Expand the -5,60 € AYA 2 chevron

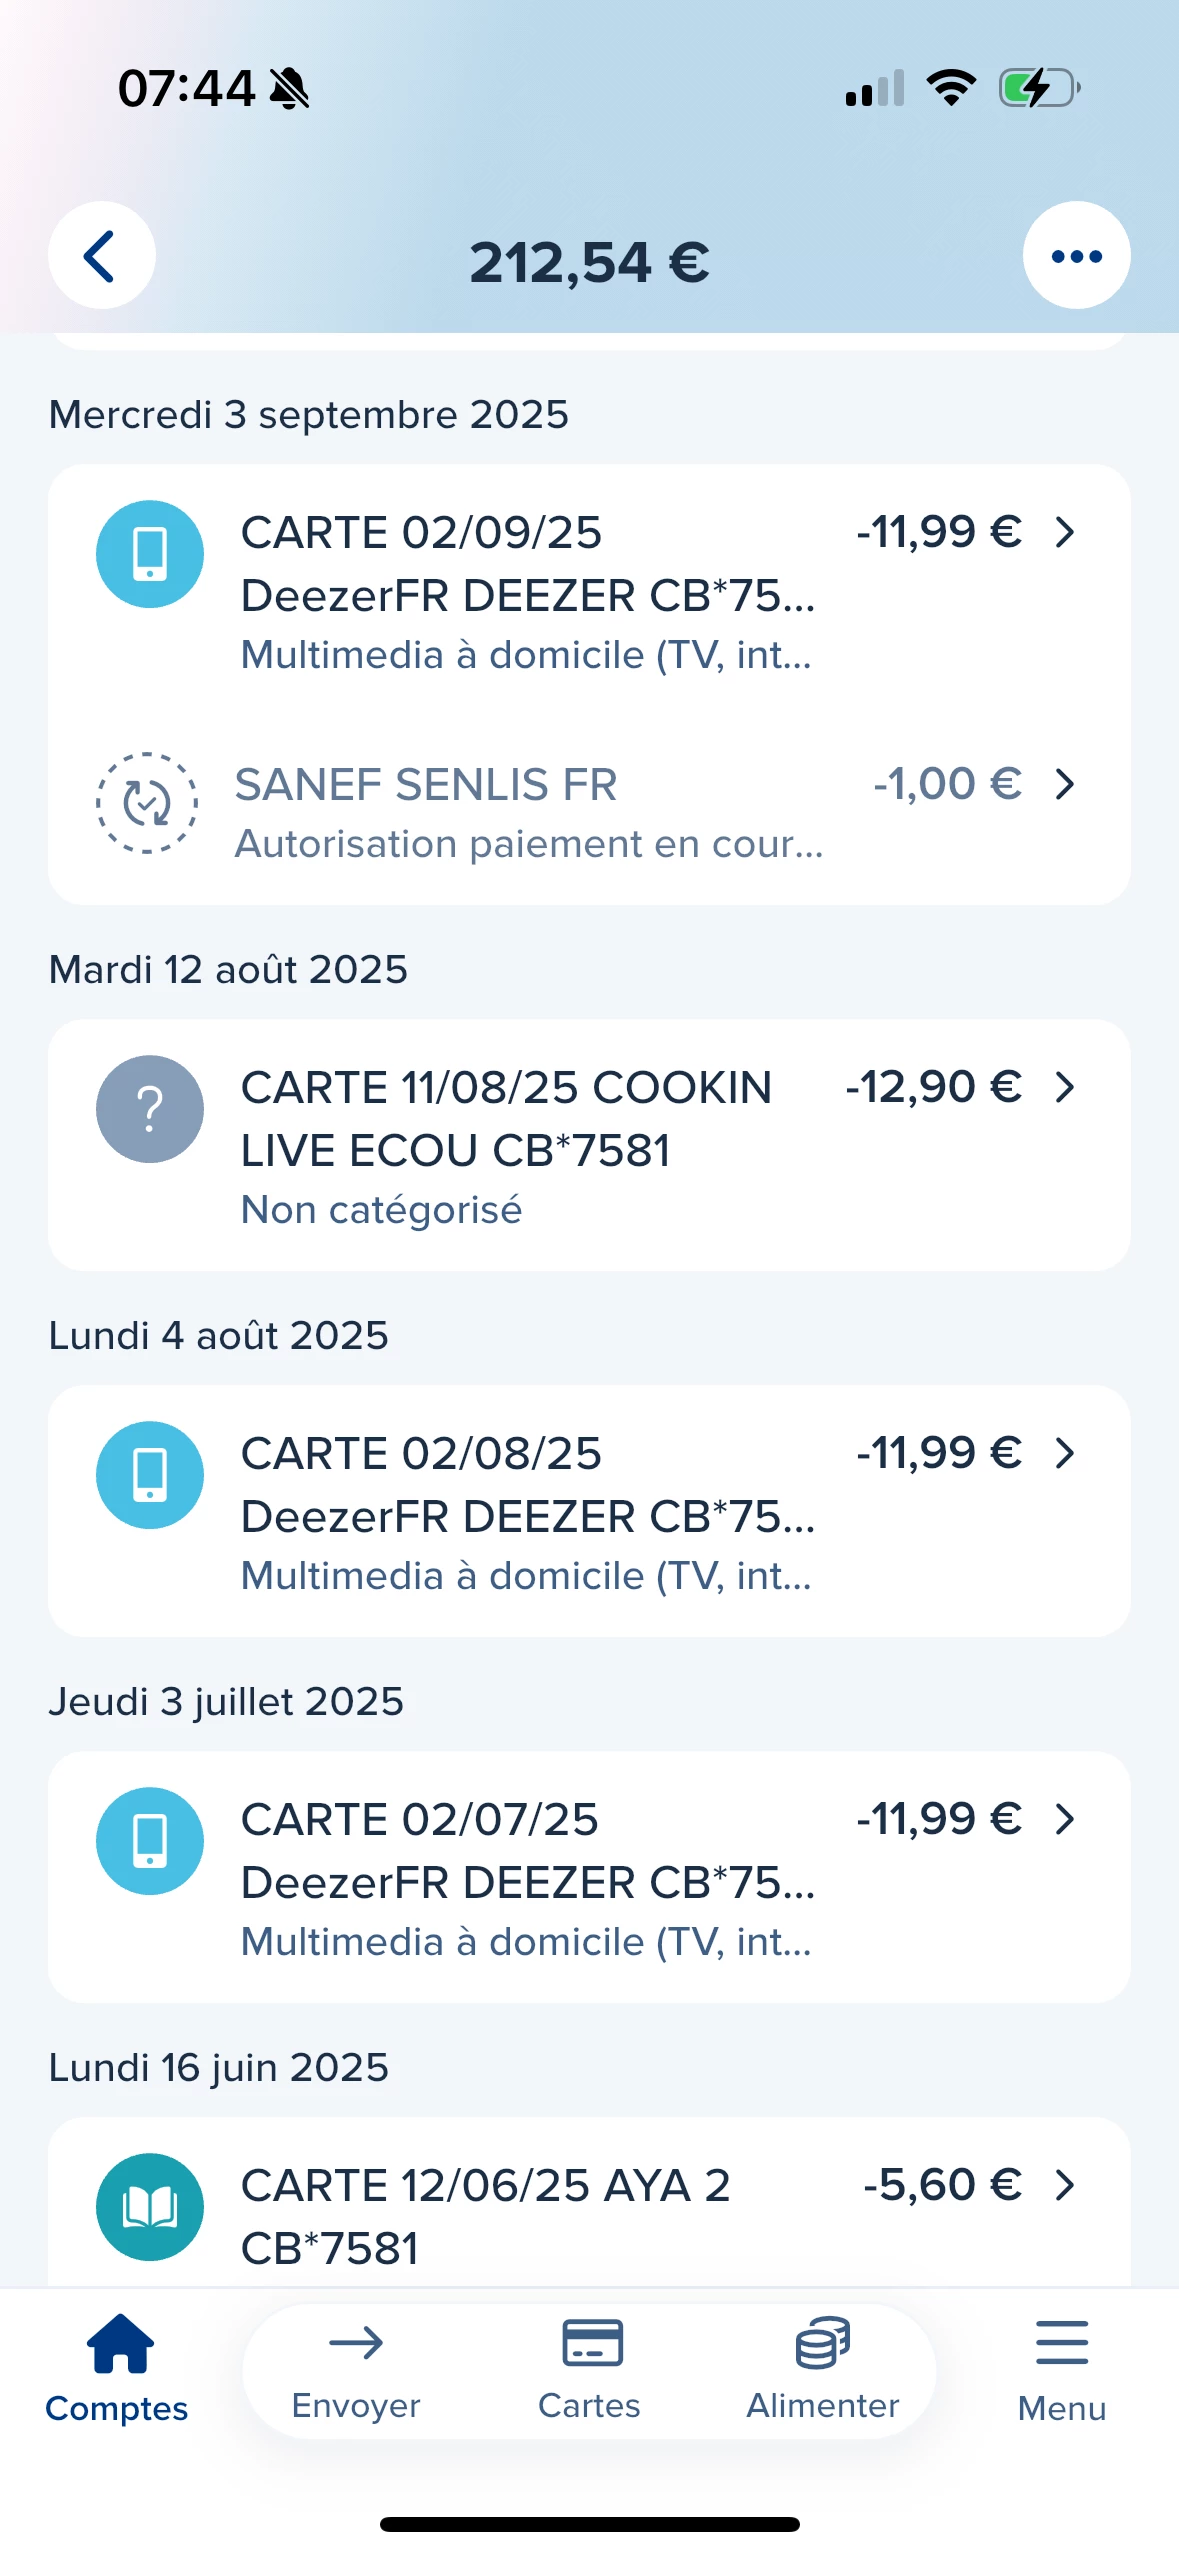coord(1065,2185)
